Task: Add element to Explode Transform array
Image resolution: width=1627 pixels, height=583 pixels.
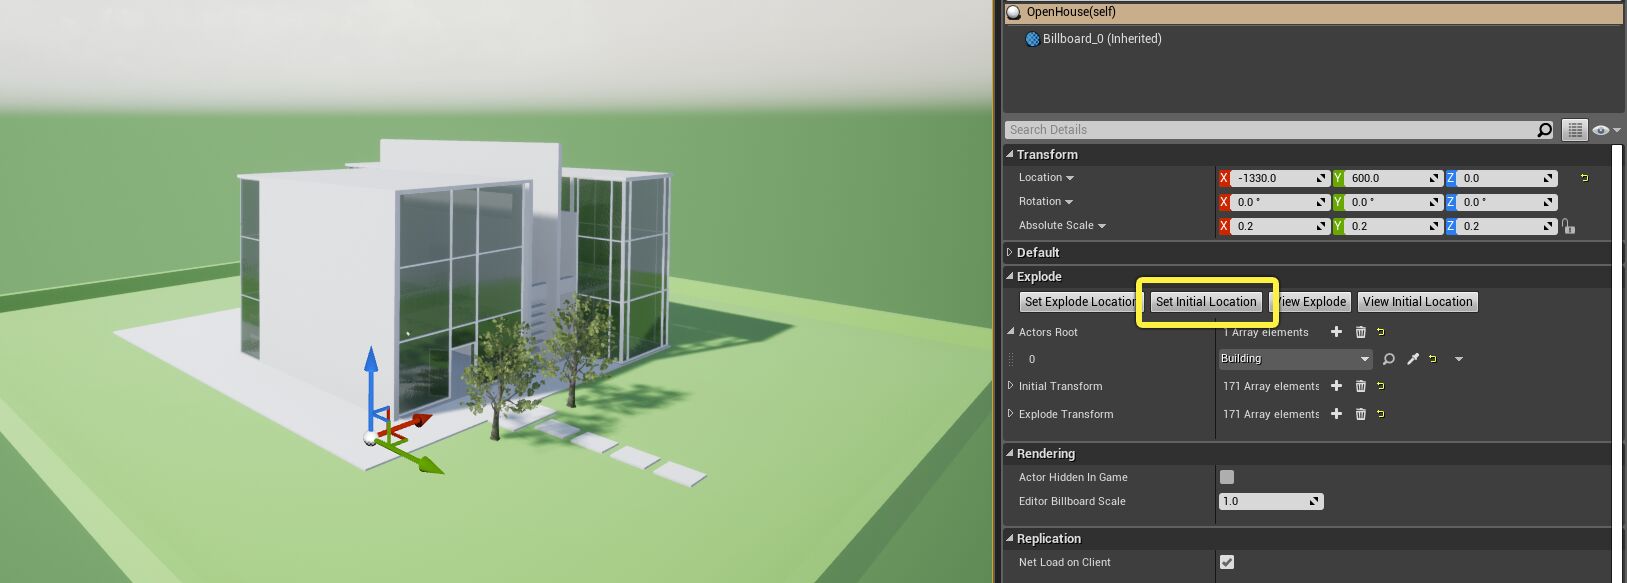Action: click(1336, 414)
